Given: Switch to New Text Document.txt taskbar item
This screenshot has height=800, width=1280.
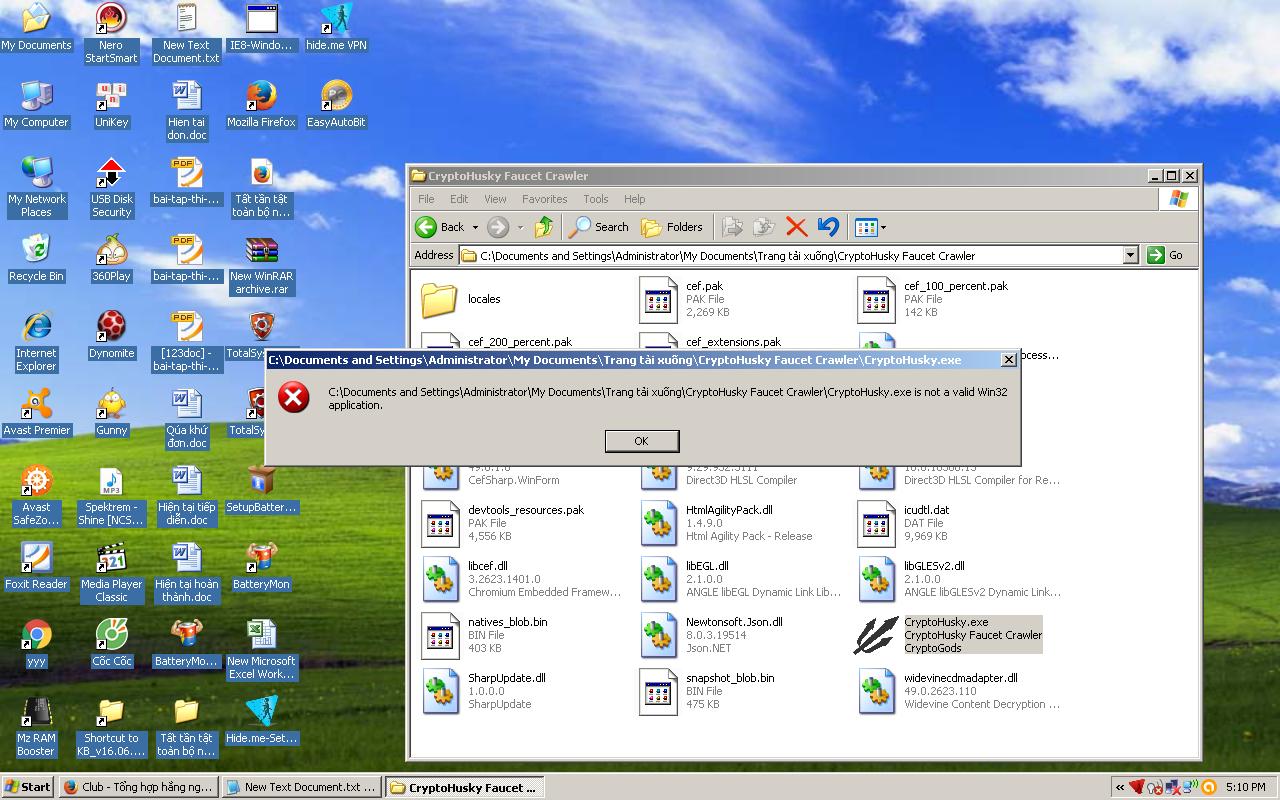Looking at the screenshot, I should pyautogui.click(x=300, y=787).
